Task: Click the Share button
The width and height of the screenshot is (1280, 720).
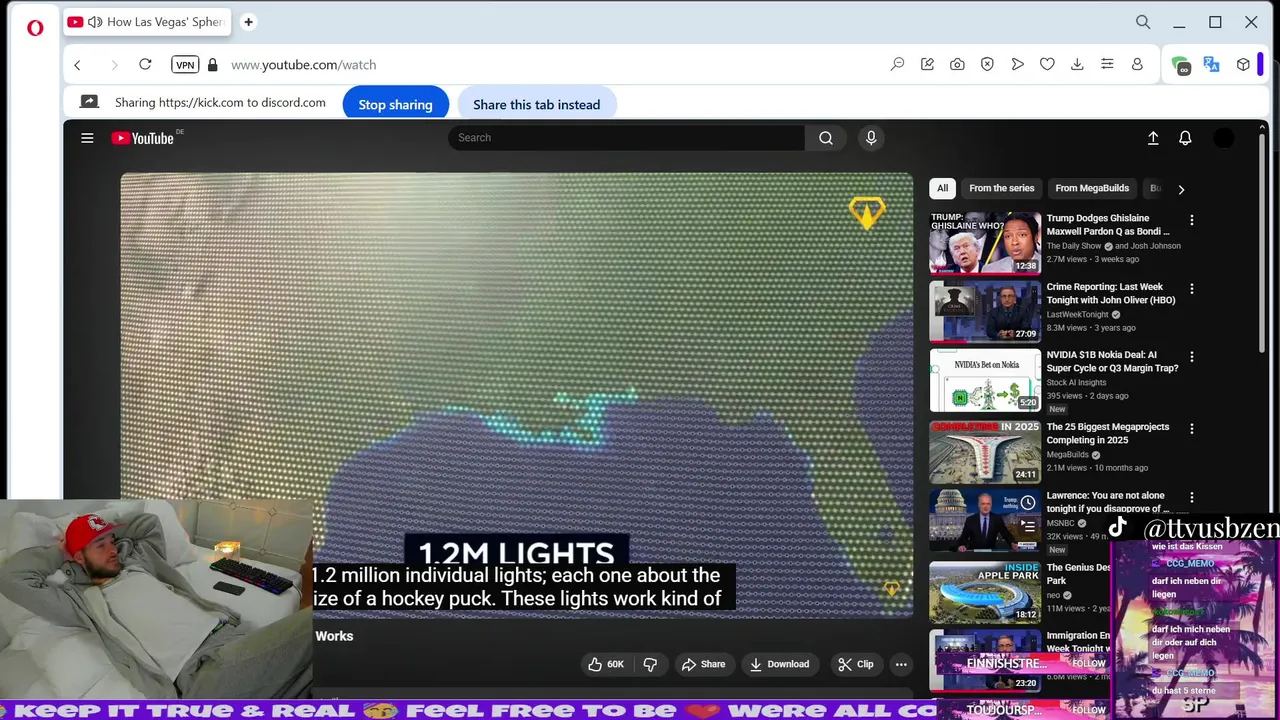Action: pos(703,664)
